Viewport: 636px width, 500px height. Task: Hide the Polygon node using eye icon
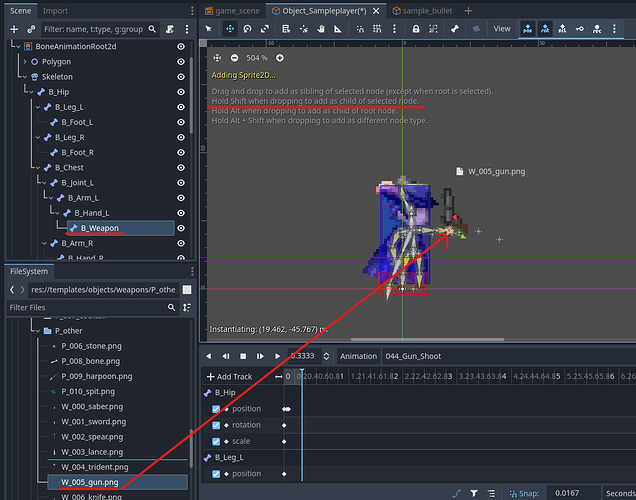[x=180, y=61]
